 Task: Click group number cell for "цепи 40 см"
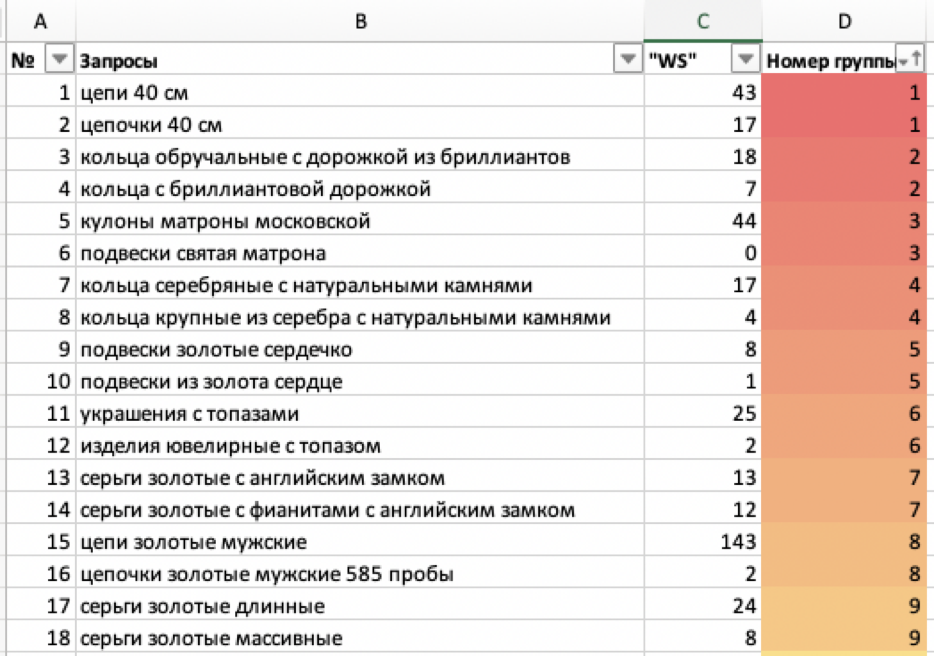844,92
